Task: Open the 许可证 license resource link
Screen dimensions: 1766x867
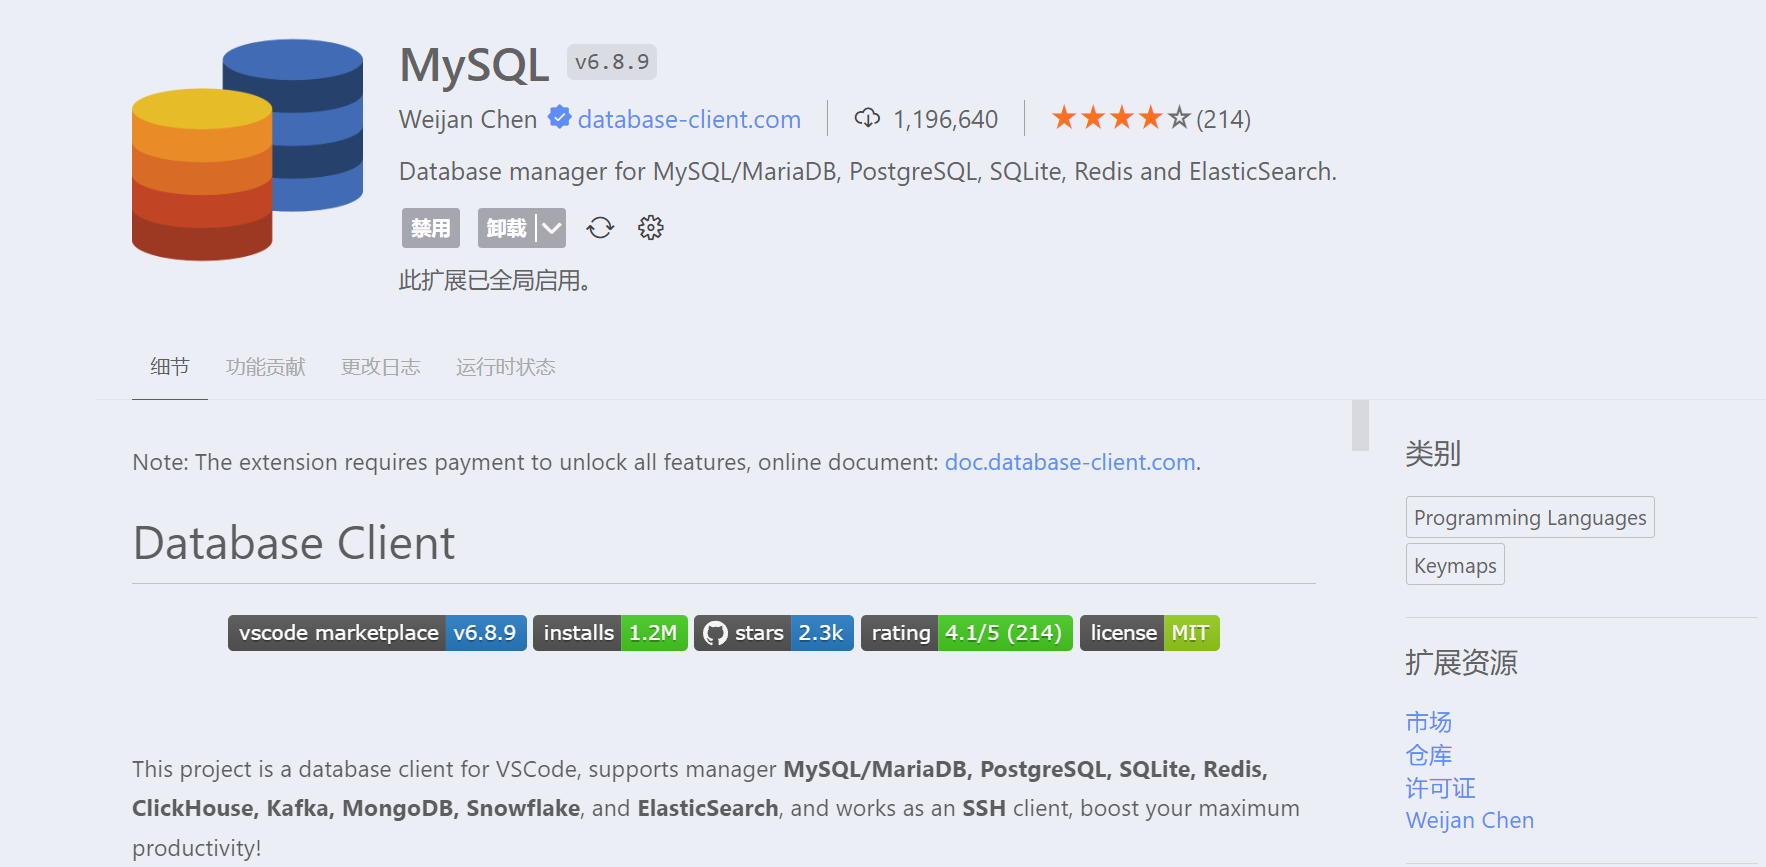Action: (1441, 788)
